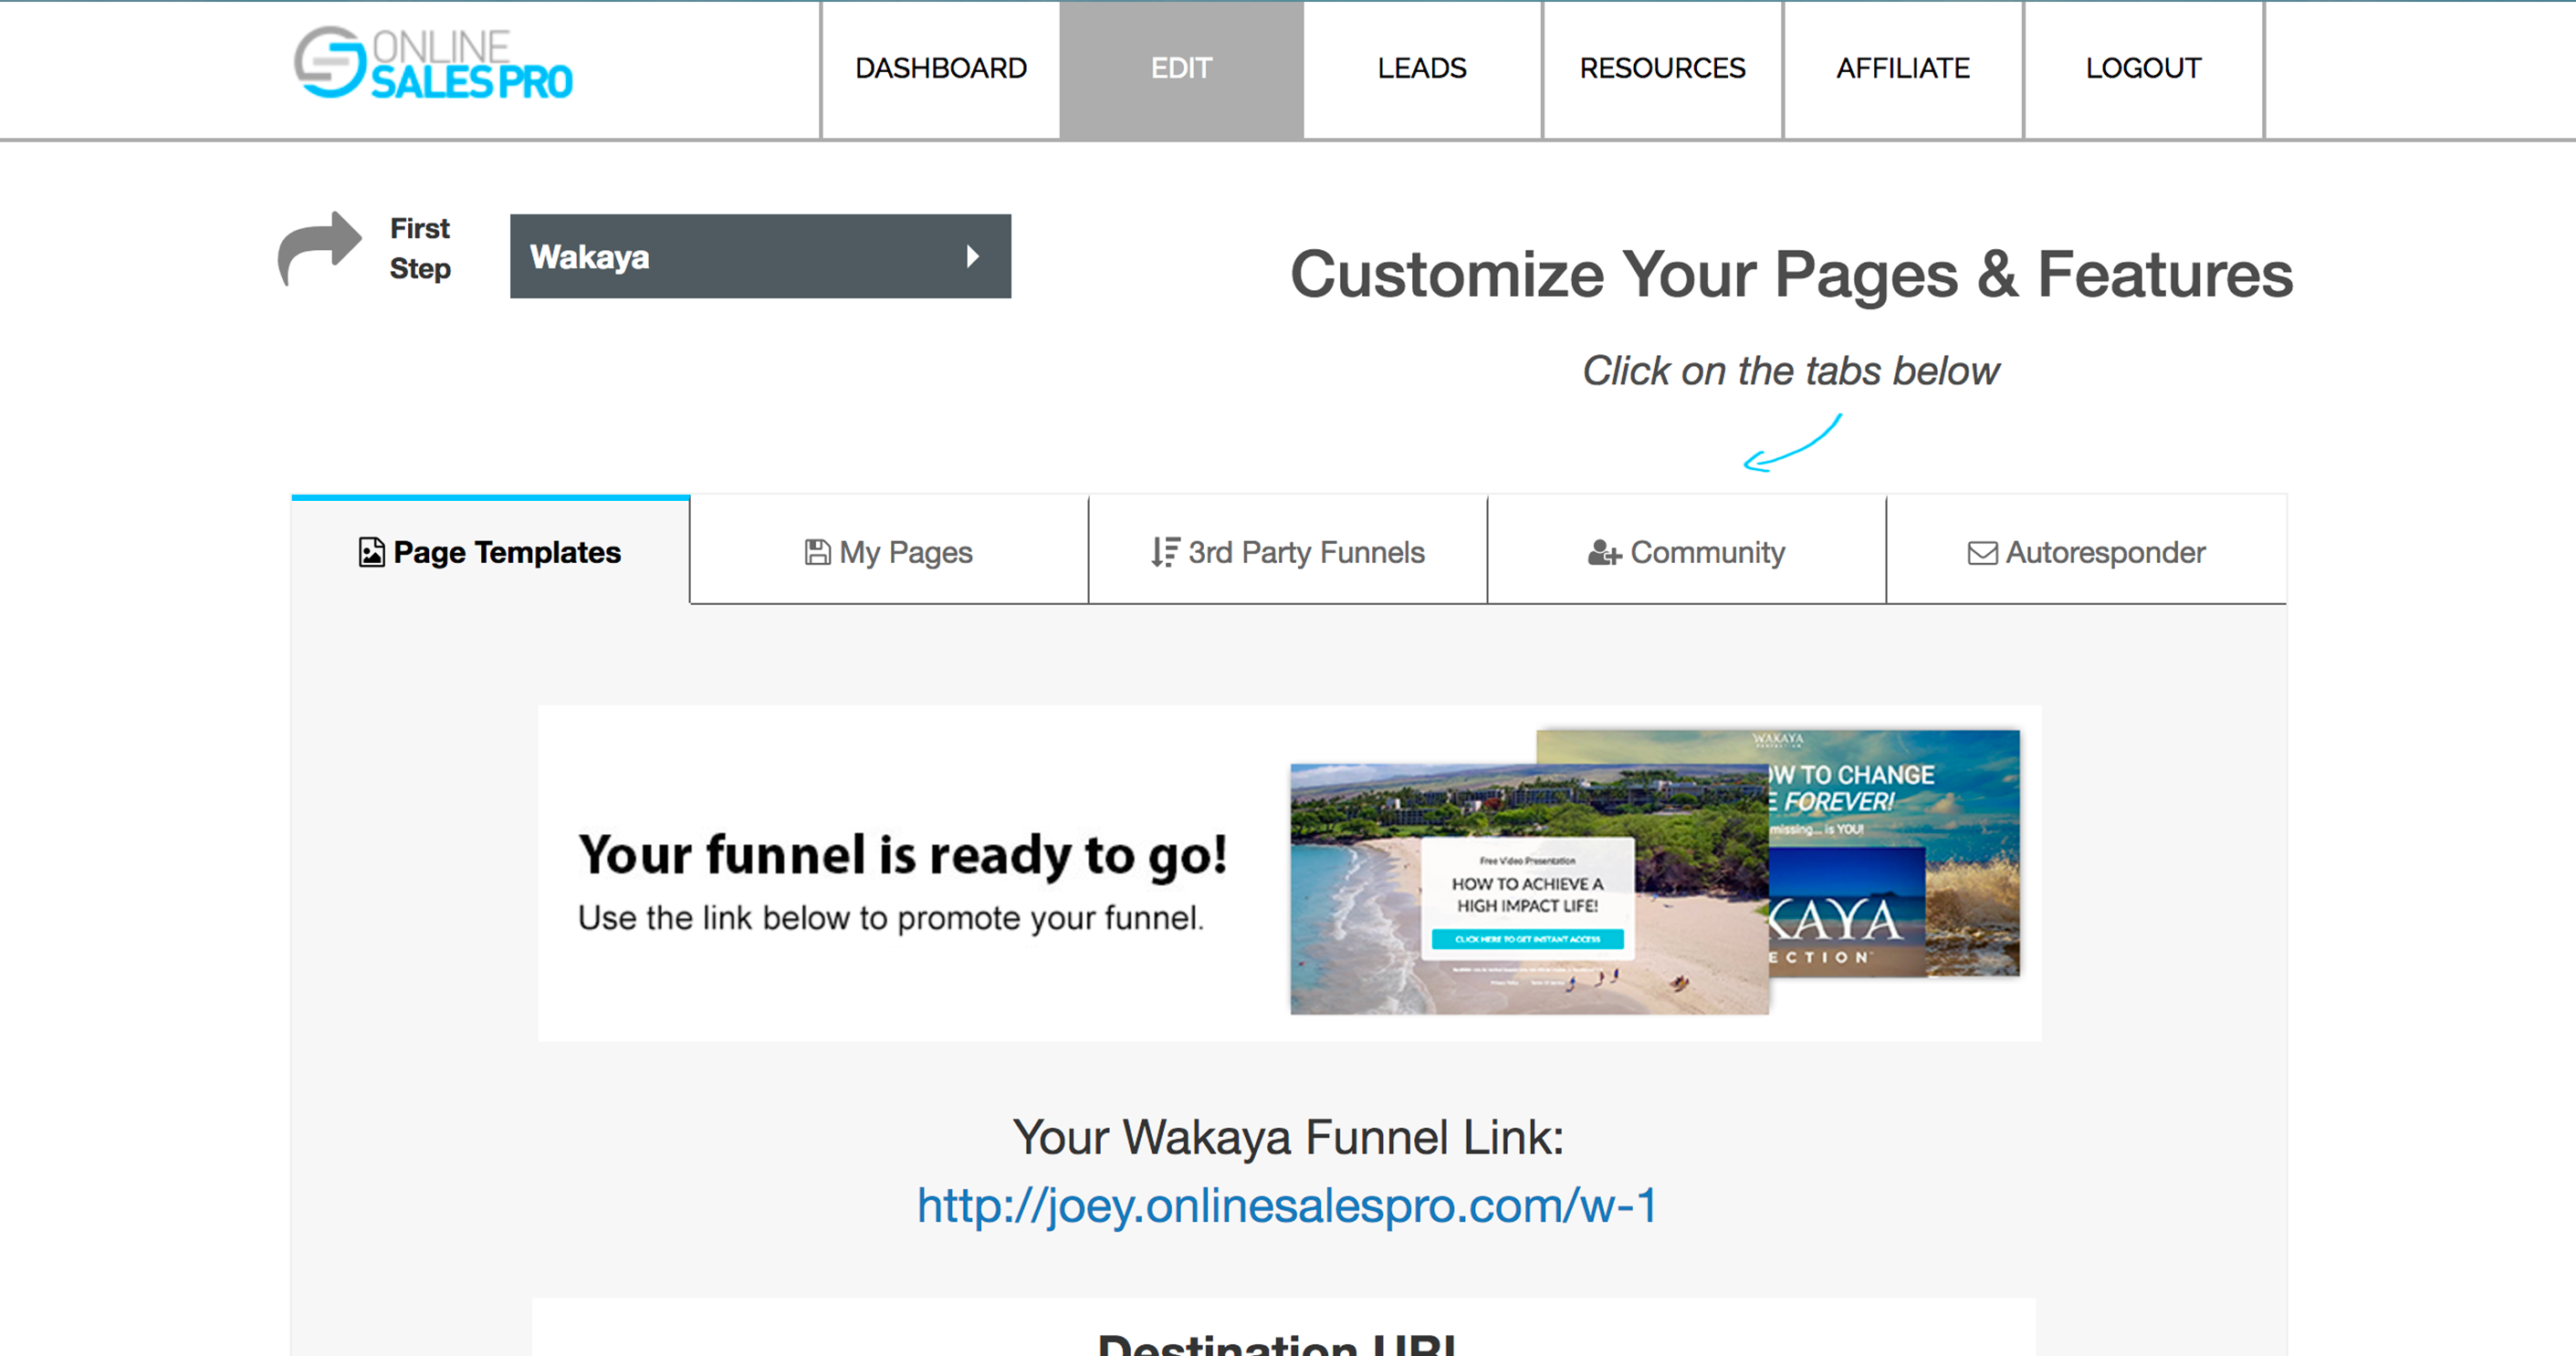The height and width of the screenshot is (1356, 2576).
Task: Open the Leads menu item
Action: [1421, 68]
